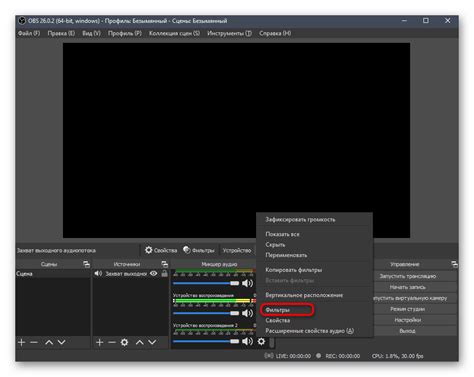
Task: Add a new scene with plus icon
Action: (22, 342)
